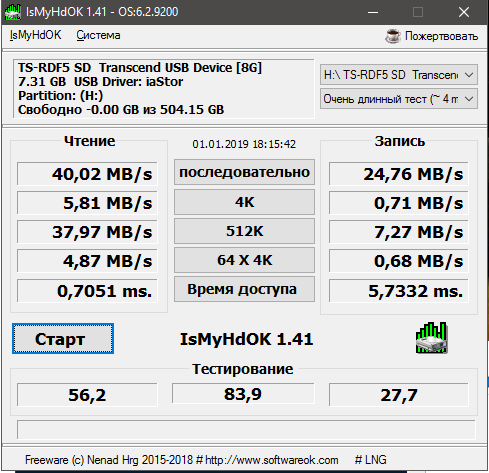The height and width of the screenshot is (473, 489).
Task: Click the IsMyHdOK title bar app icon
Action: 13,12
